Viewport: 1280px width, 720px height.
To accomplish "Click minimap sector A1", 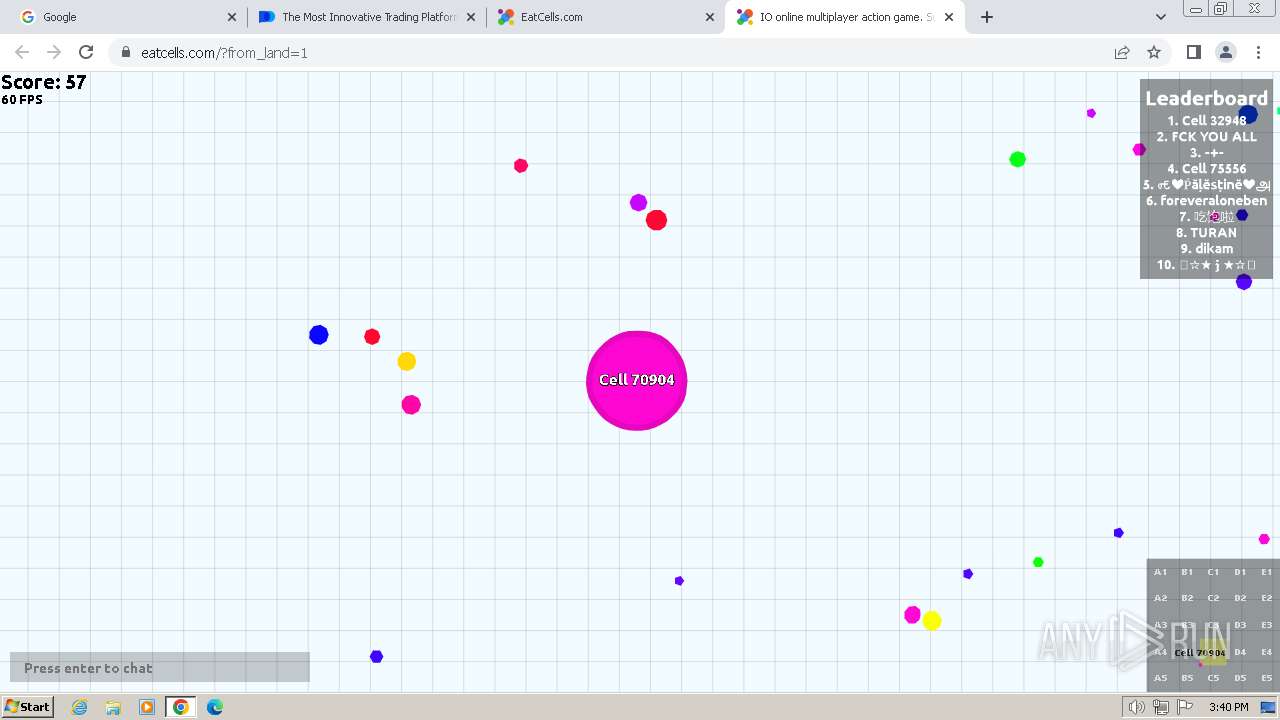I will (x=1160, y=572).
